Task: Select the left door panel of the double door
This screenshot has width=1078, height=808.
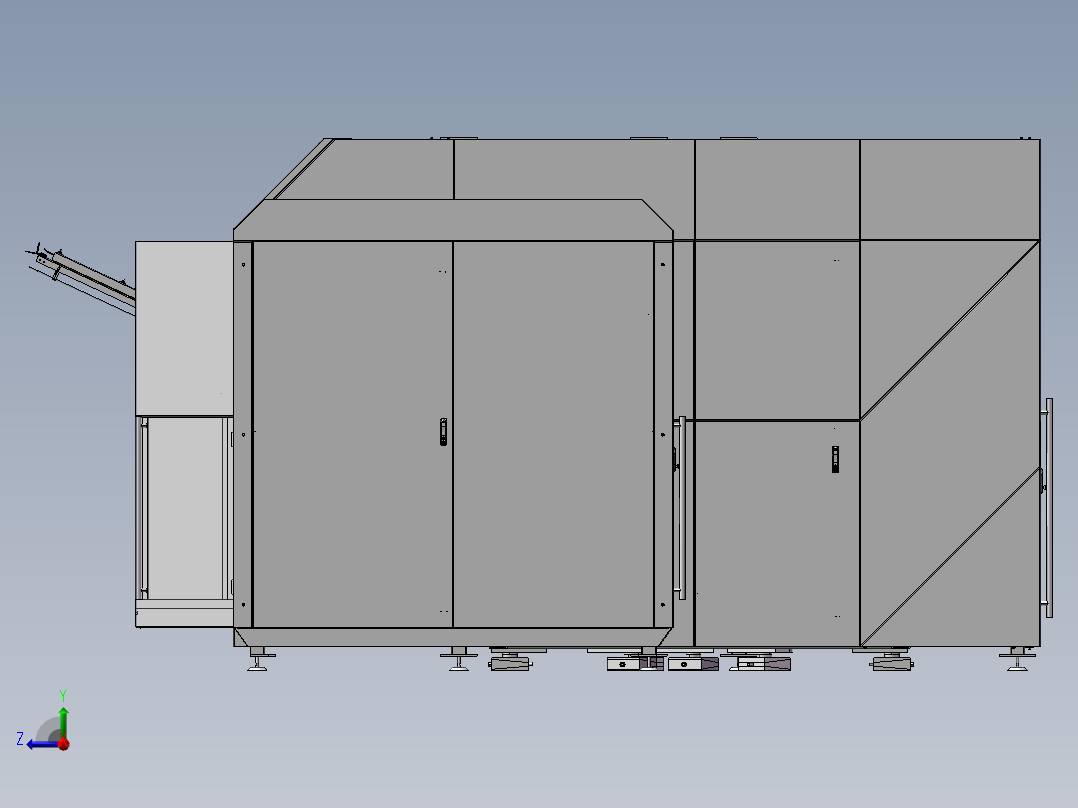Action: point(353,434)
